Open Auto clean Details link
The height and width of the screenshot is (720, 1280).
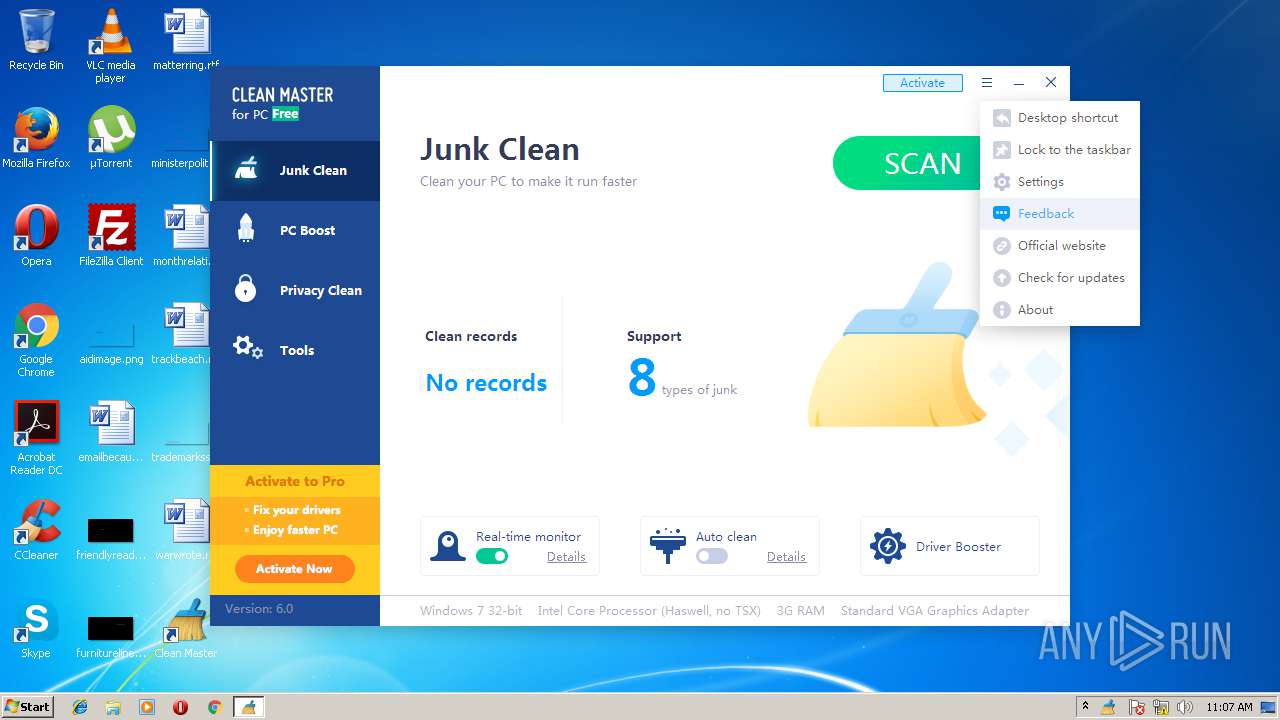pyautogui.click(x=786, y=557)
